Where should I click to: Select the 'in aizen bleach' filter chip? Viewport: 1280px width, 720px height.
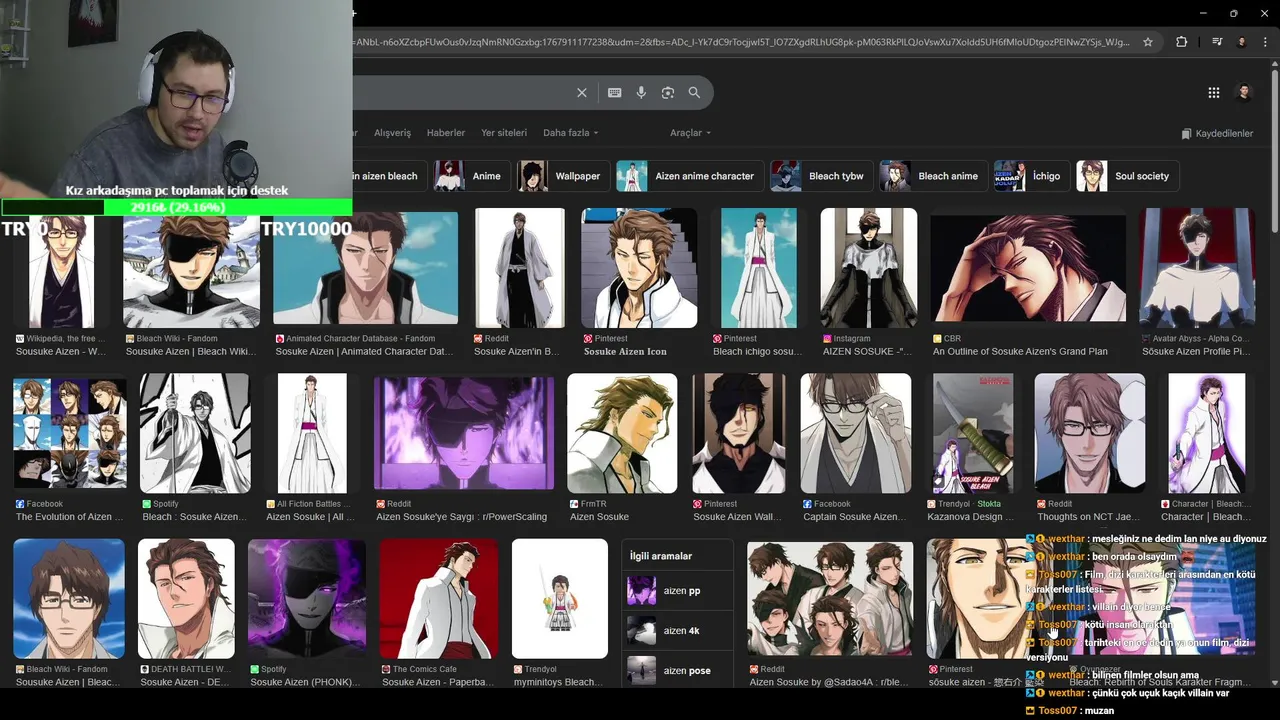pos(390,176)
